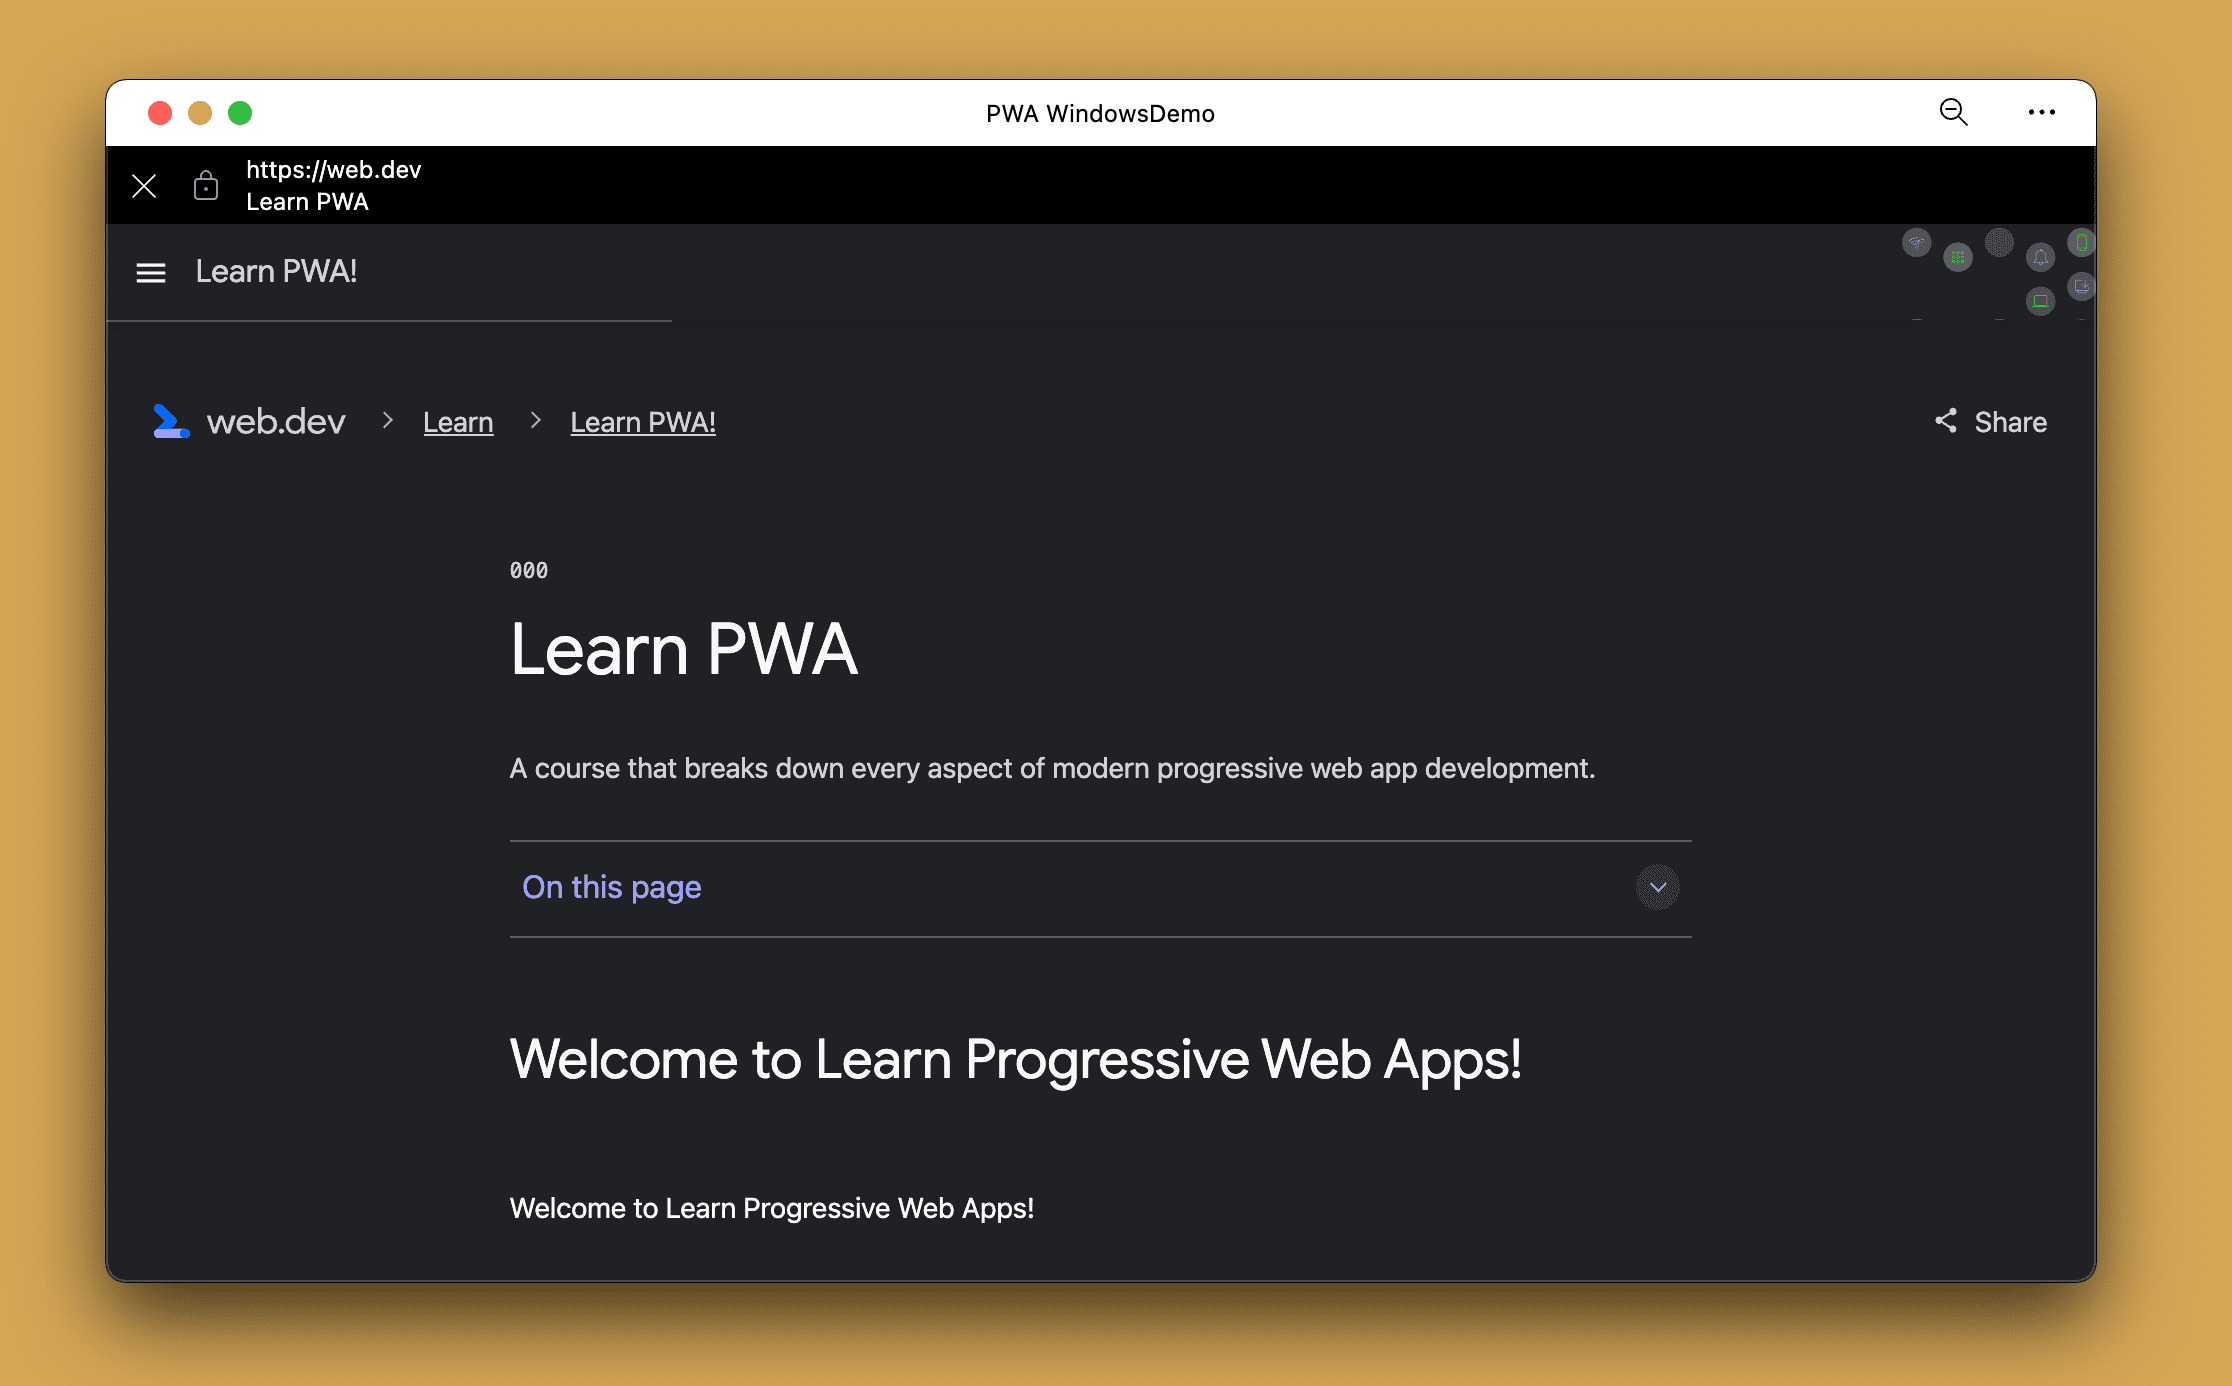This screenshot has width=2232, height=1386.
Task: Click the close X icon in address bar
Action: tap(144, 184)
